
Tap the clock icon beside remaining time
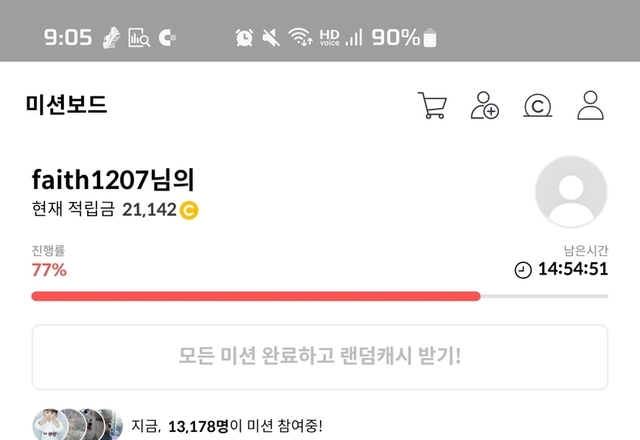pyautogui.click(x=523, y=270)
